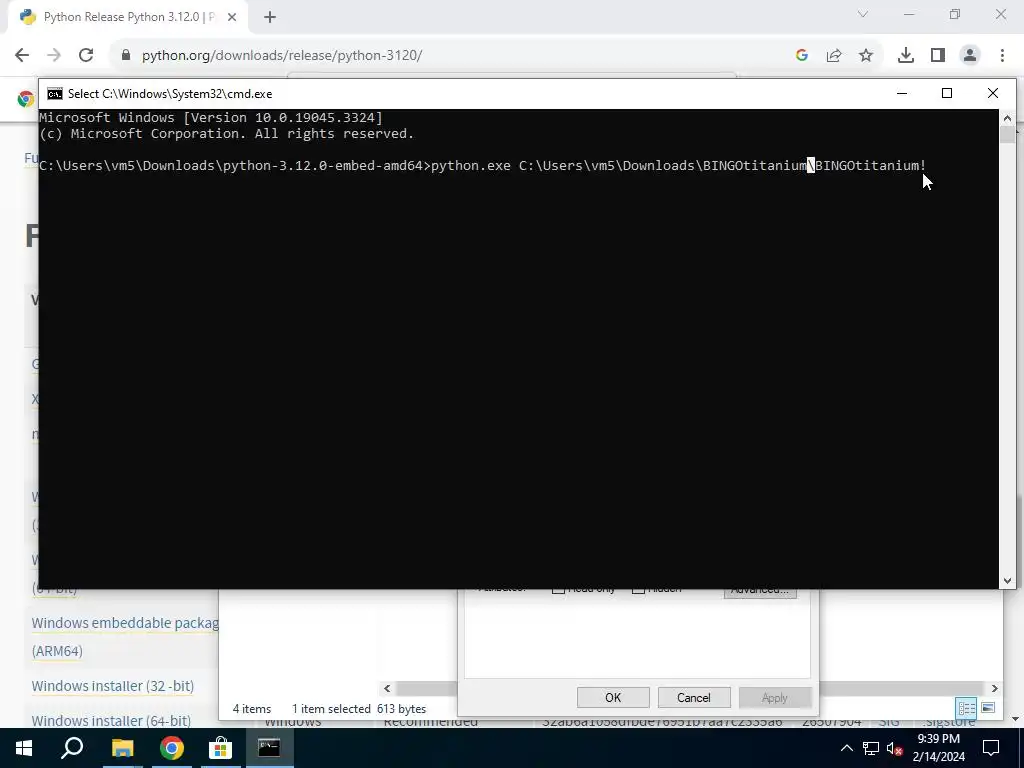Screen dimensions: 1024x768
Task: Click the 1 item selected status text
Action: pyautogui.click(x=331, y=709)
